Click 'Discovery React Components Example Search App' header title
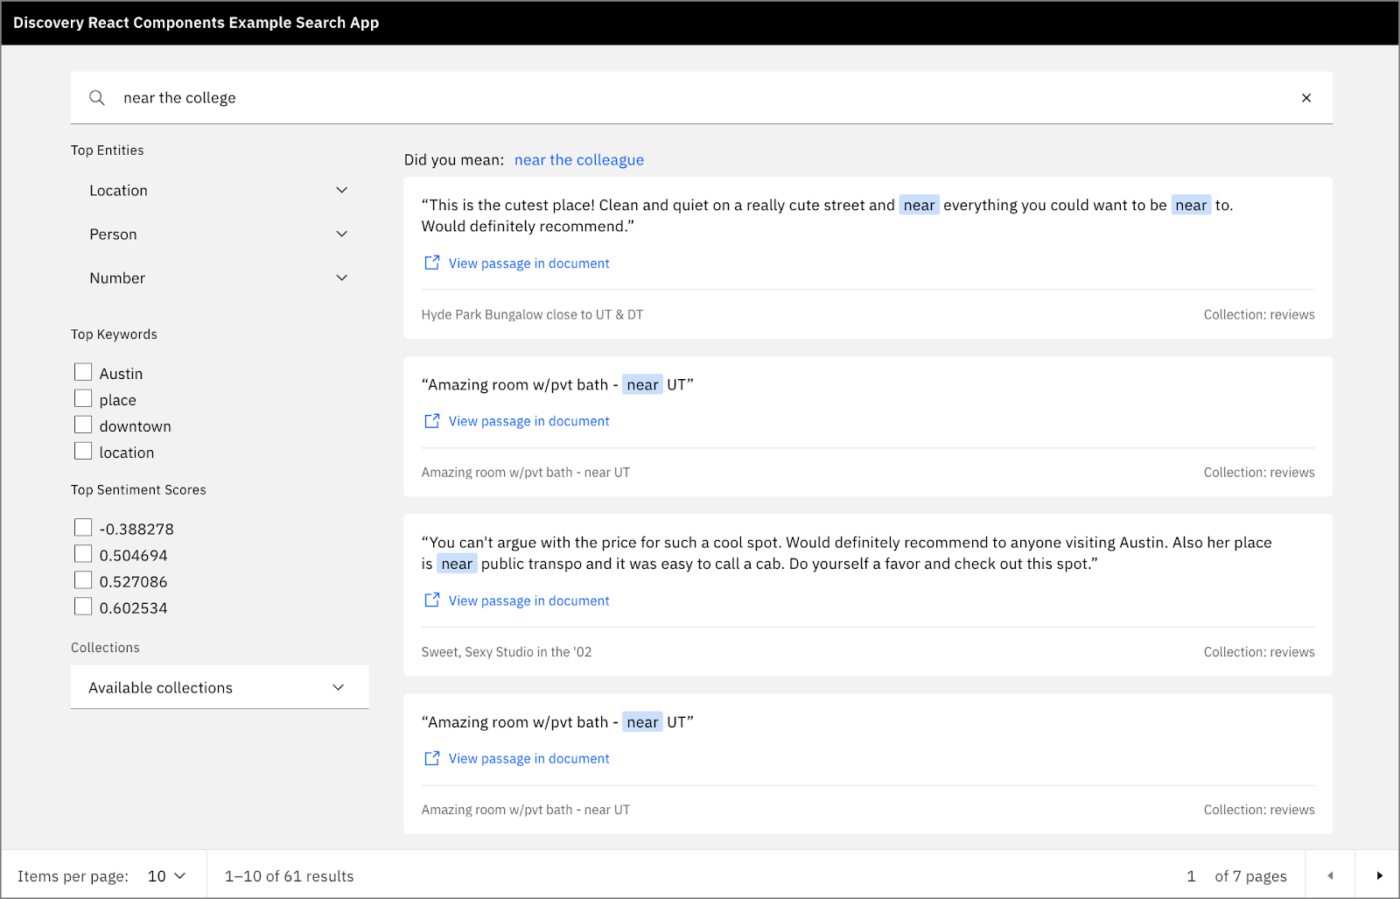 pos(196,22)
